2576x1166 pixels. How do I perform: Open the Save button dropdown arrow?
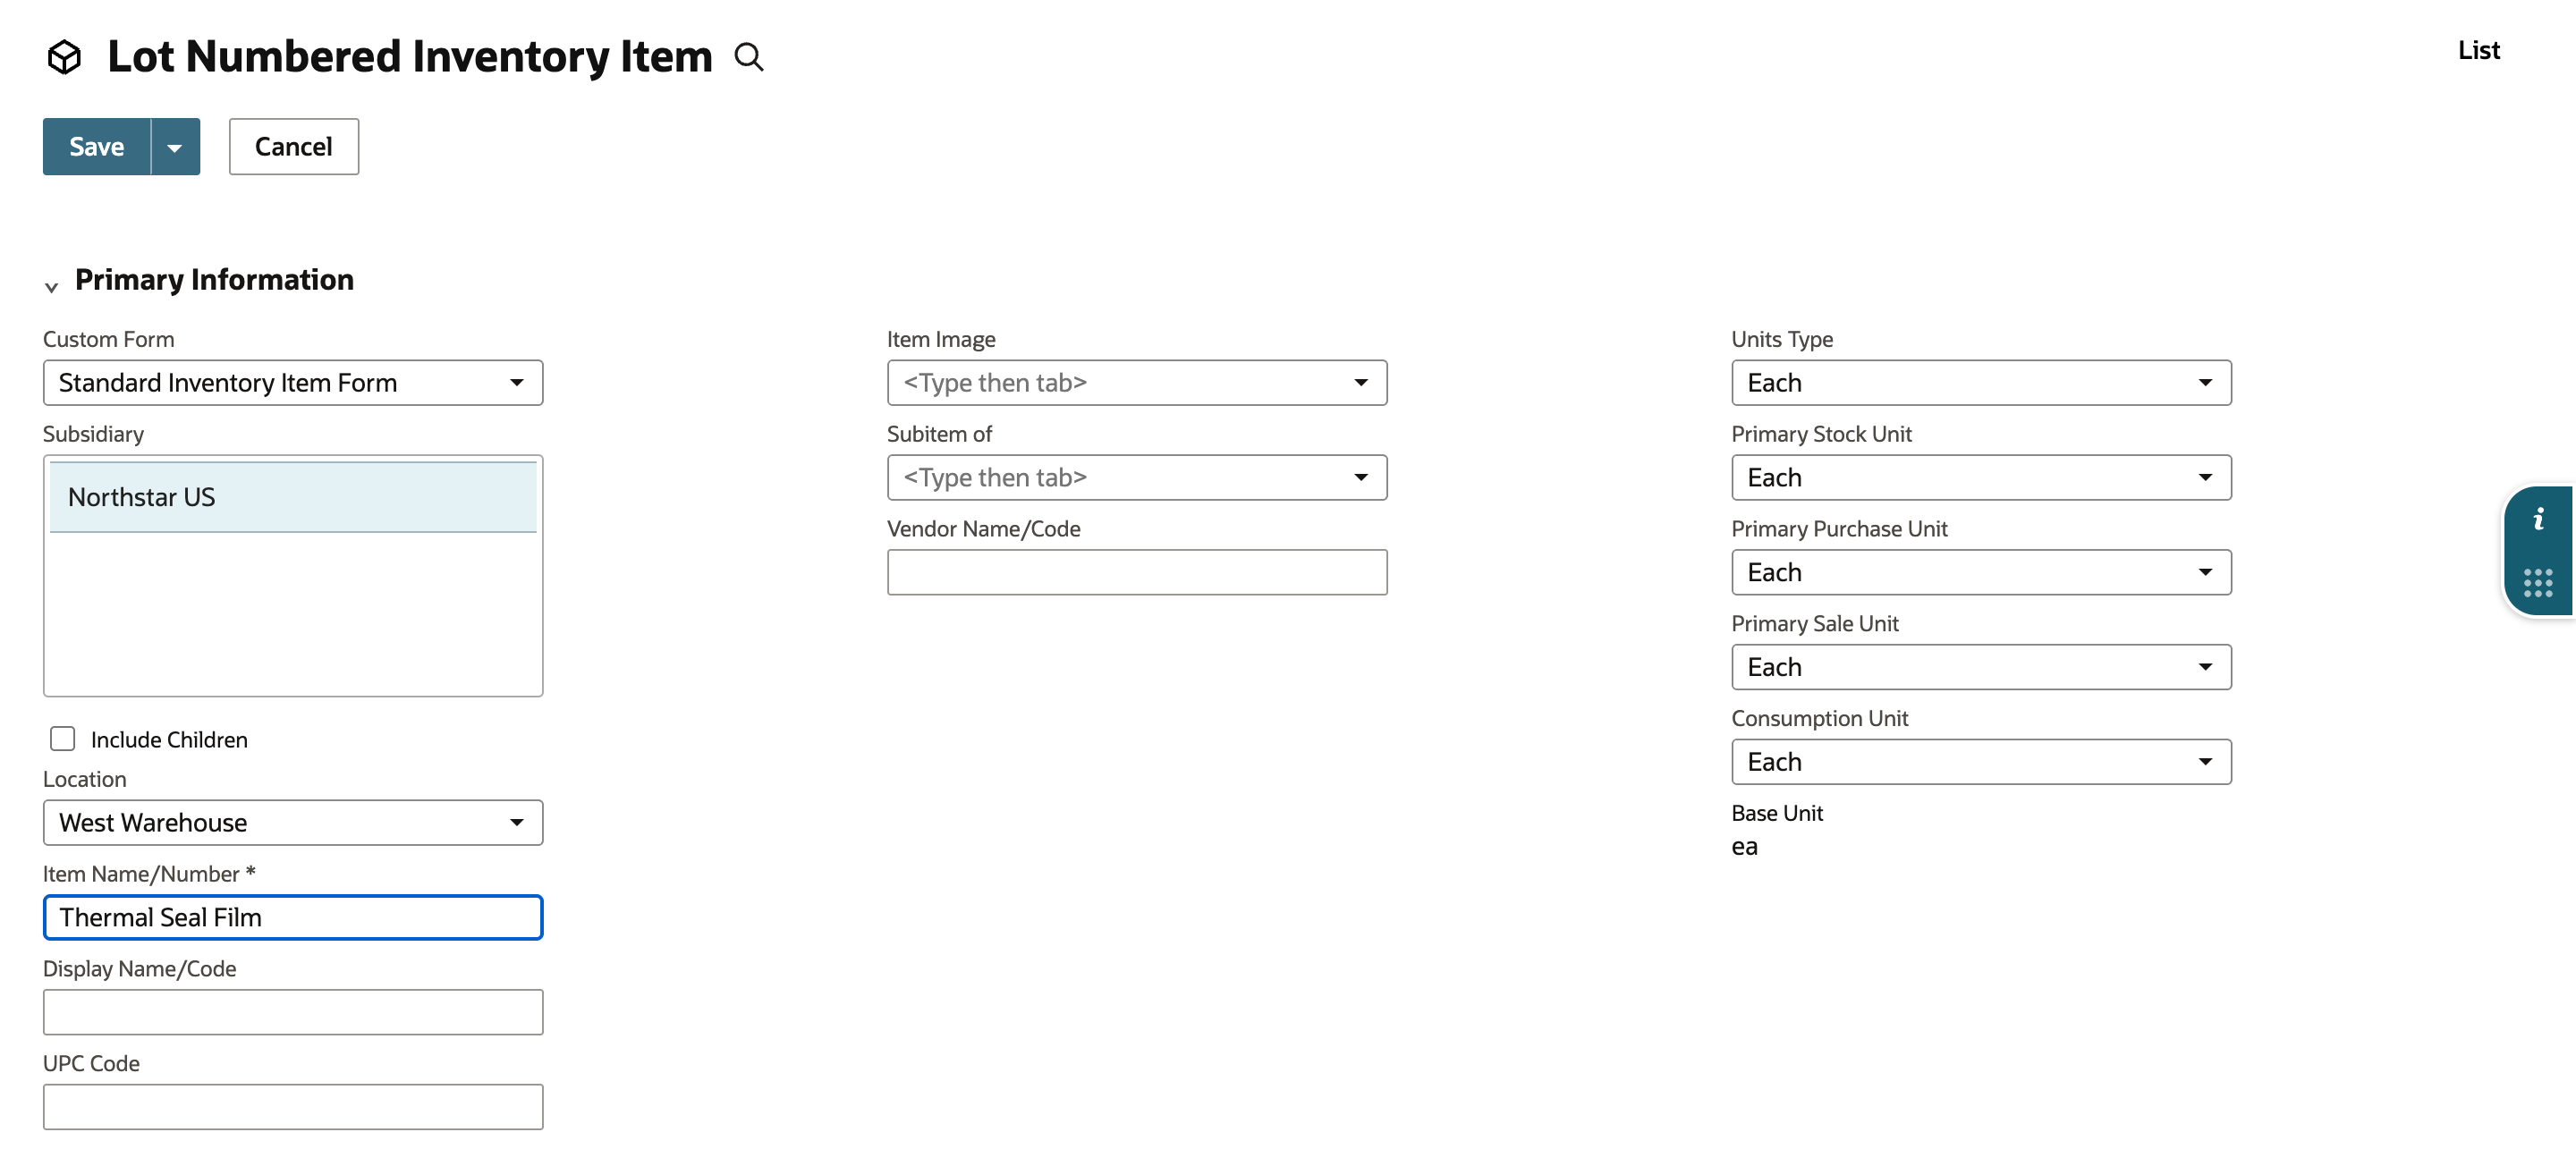175,147
